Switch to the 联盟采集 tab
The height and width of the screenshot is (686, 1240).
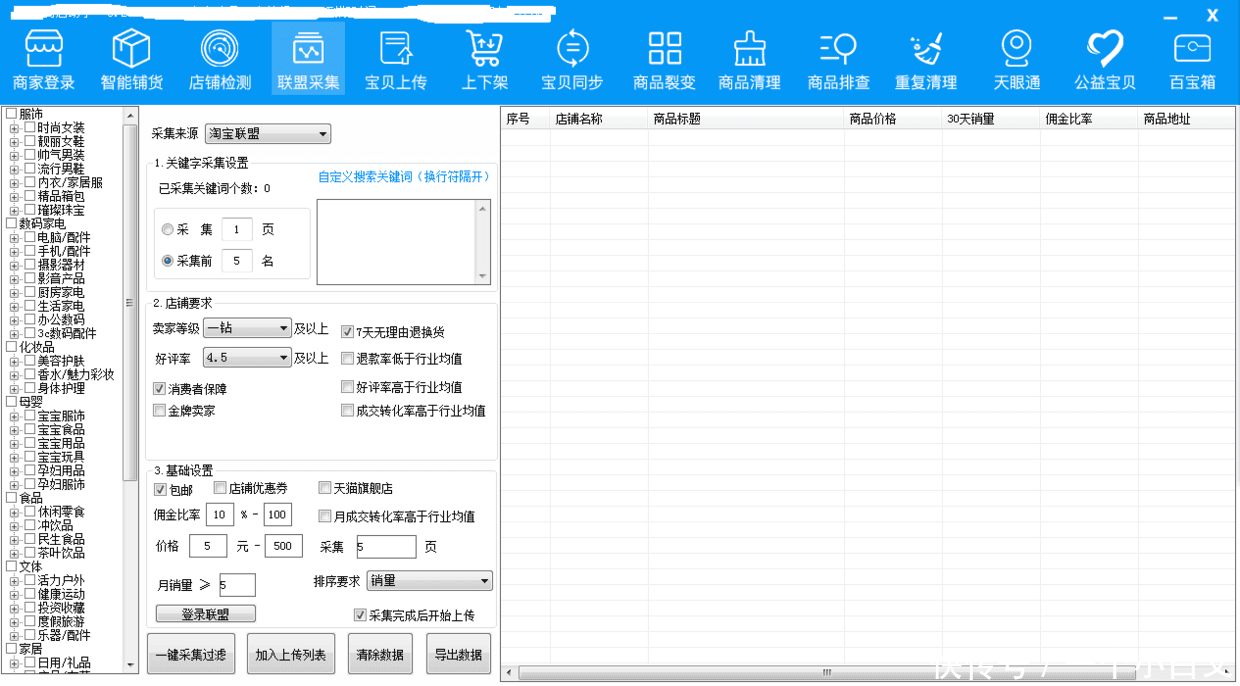click(x=308, y=58)
